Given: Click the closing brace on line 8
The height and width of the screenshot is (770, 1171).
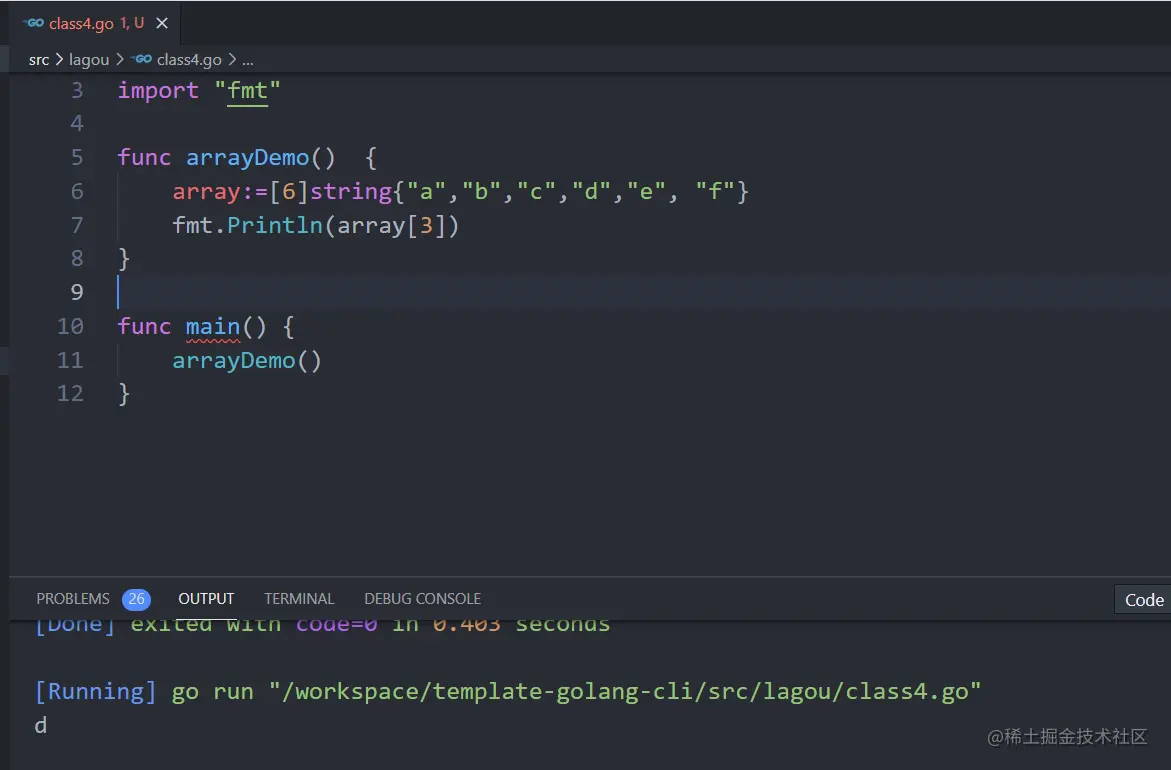Looking at the screenshot, I should (124, 258).
